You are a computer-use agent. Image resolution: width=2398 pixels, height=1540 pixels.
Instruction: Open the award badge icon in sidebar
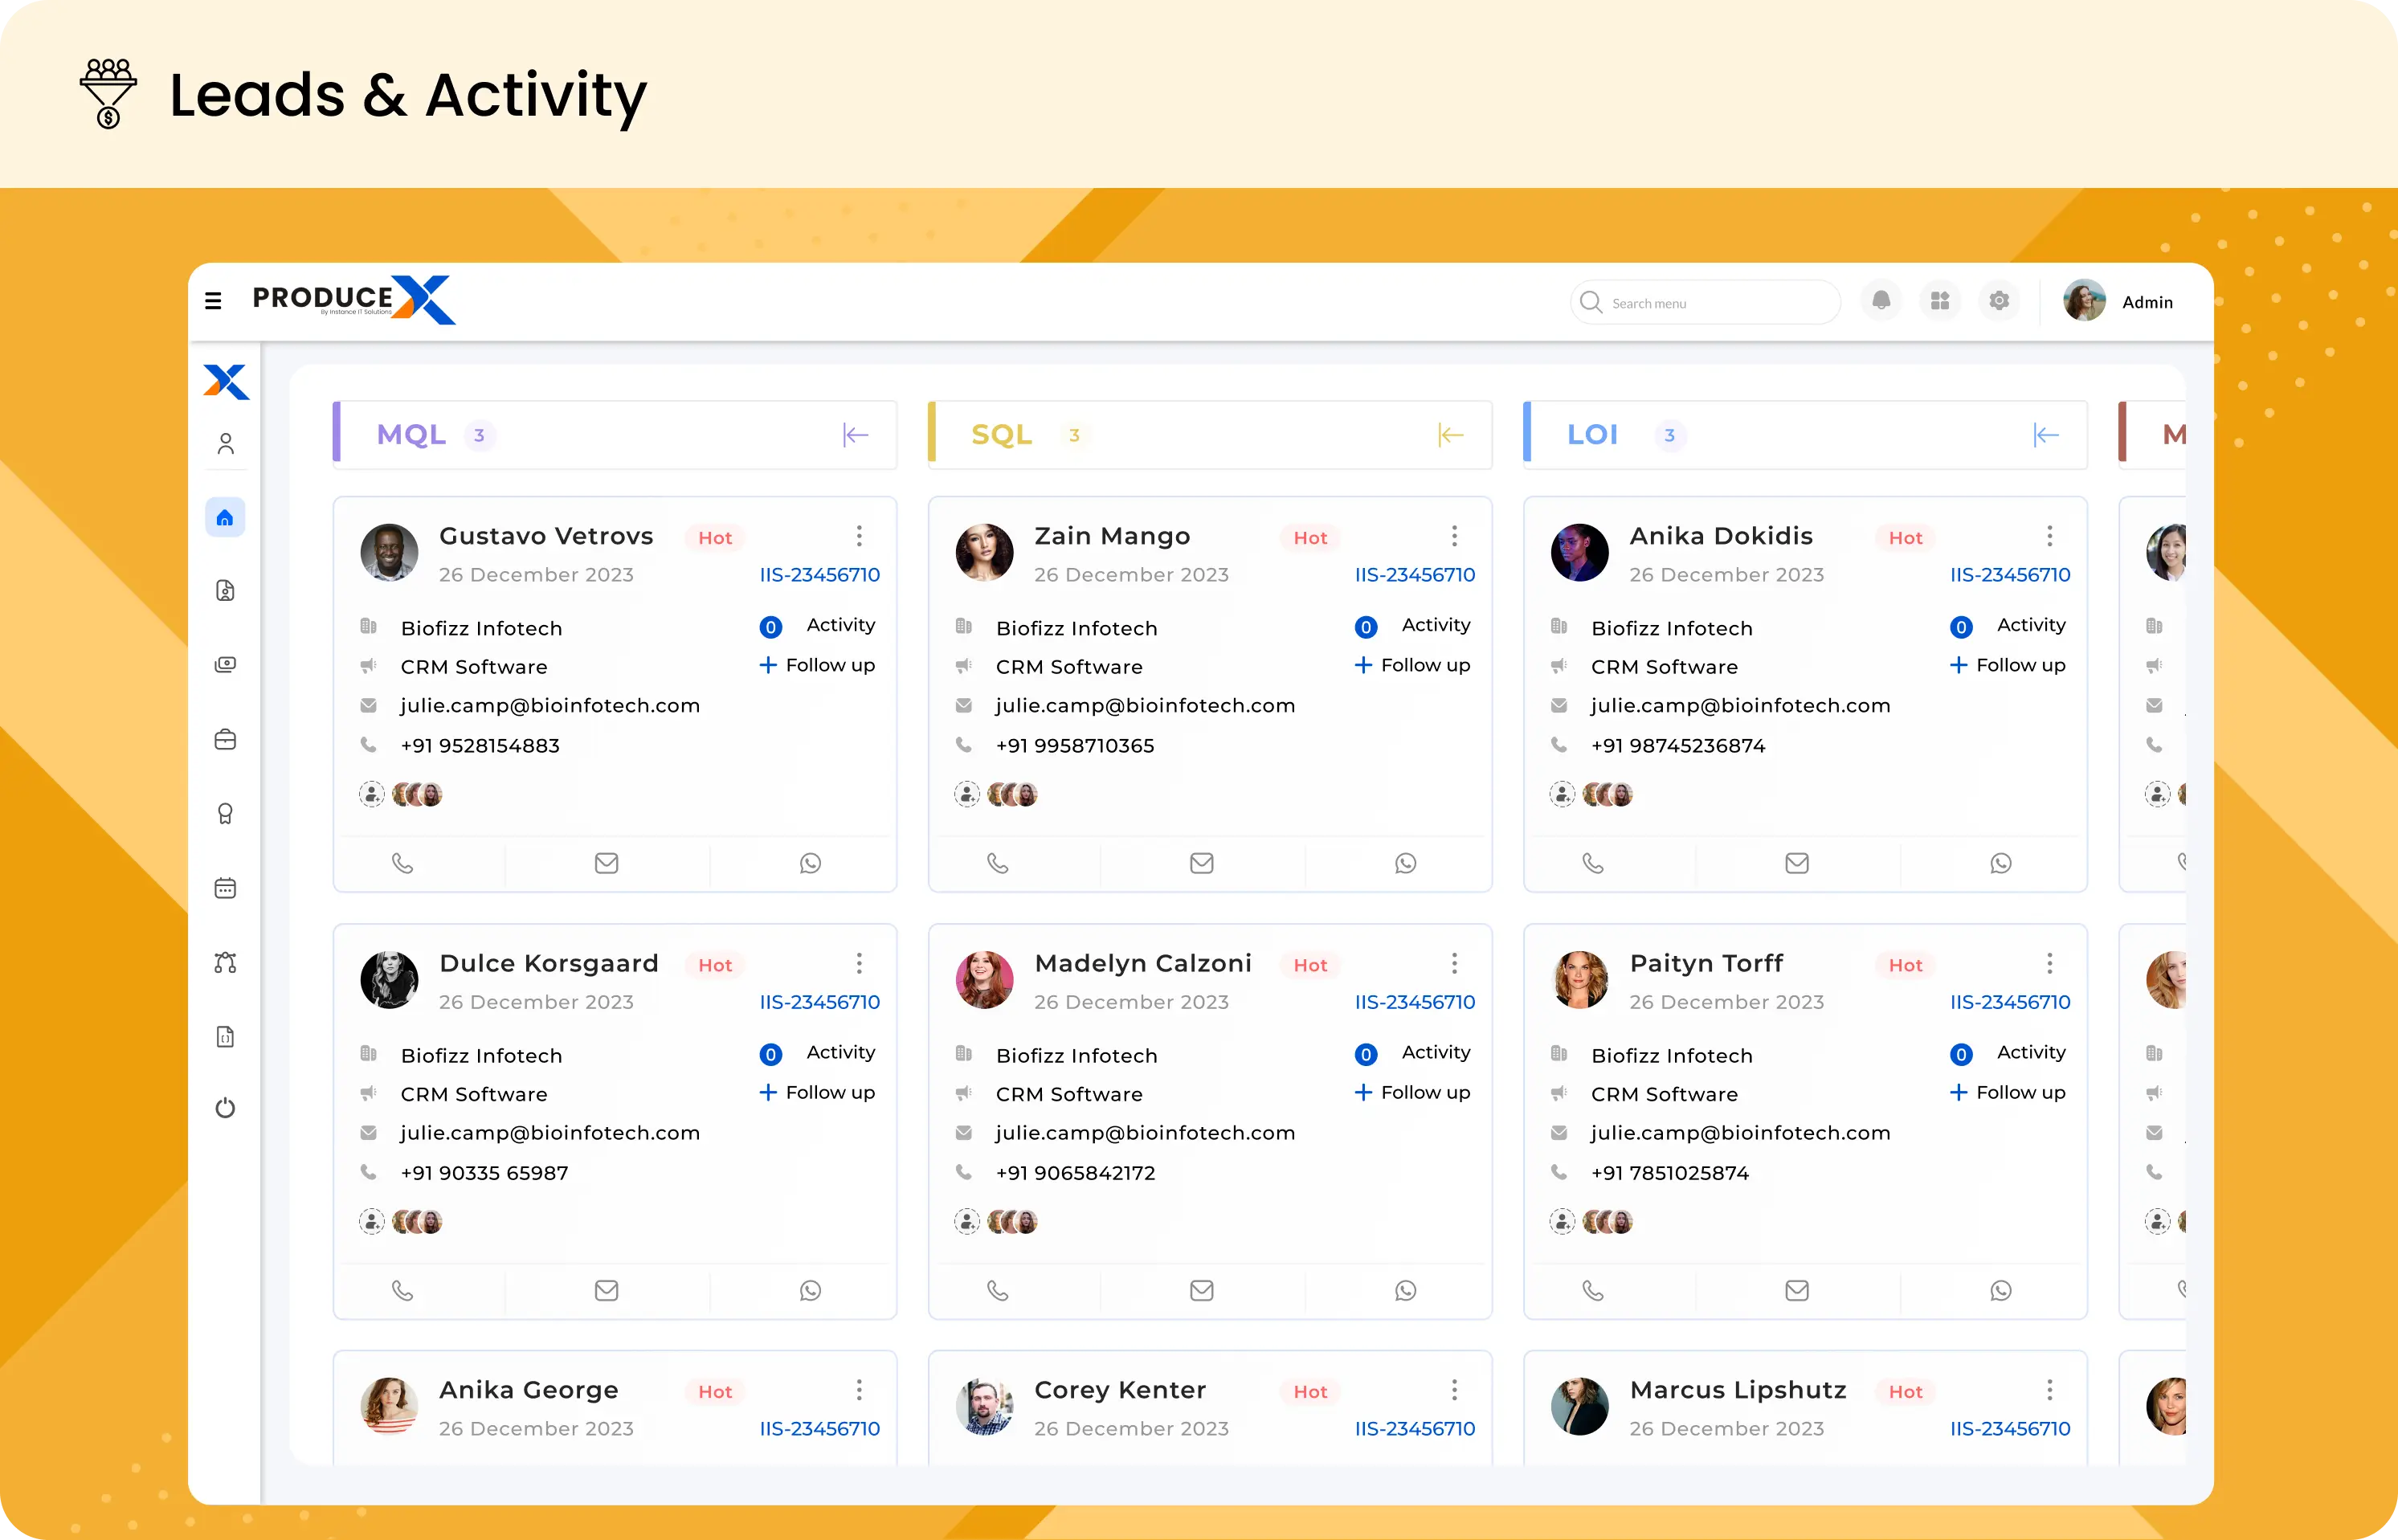(x=225, y=814)
